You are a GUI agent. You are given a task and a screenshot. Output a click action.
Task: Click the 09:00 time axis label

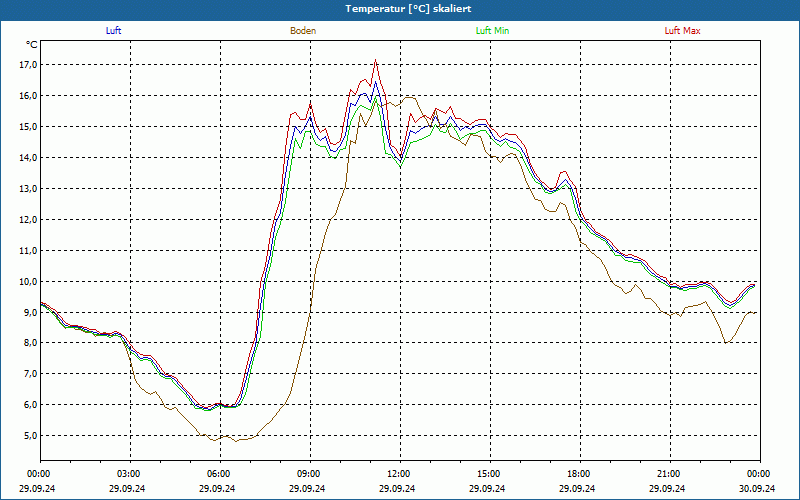click(x=310, y=474)
